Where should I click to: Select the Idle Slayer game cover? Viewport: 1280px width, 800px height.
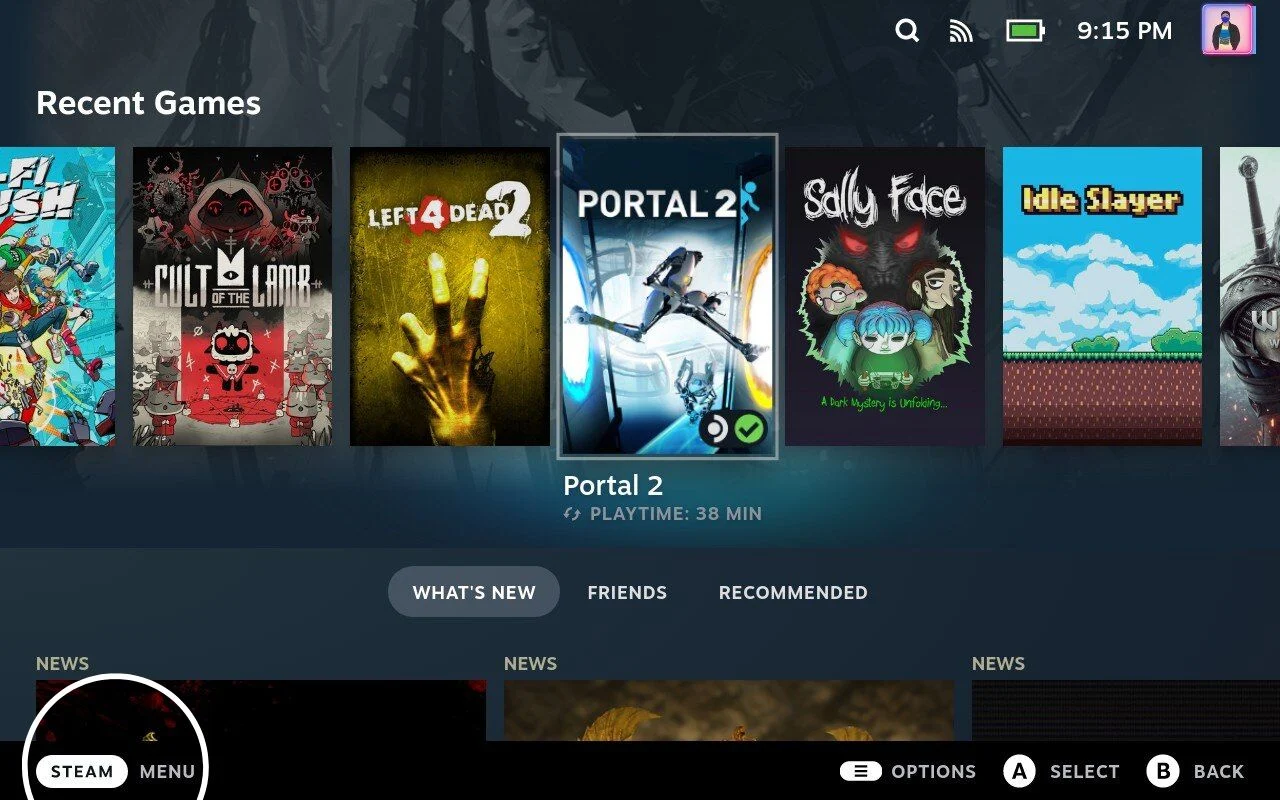click(x=1102, y=296)
